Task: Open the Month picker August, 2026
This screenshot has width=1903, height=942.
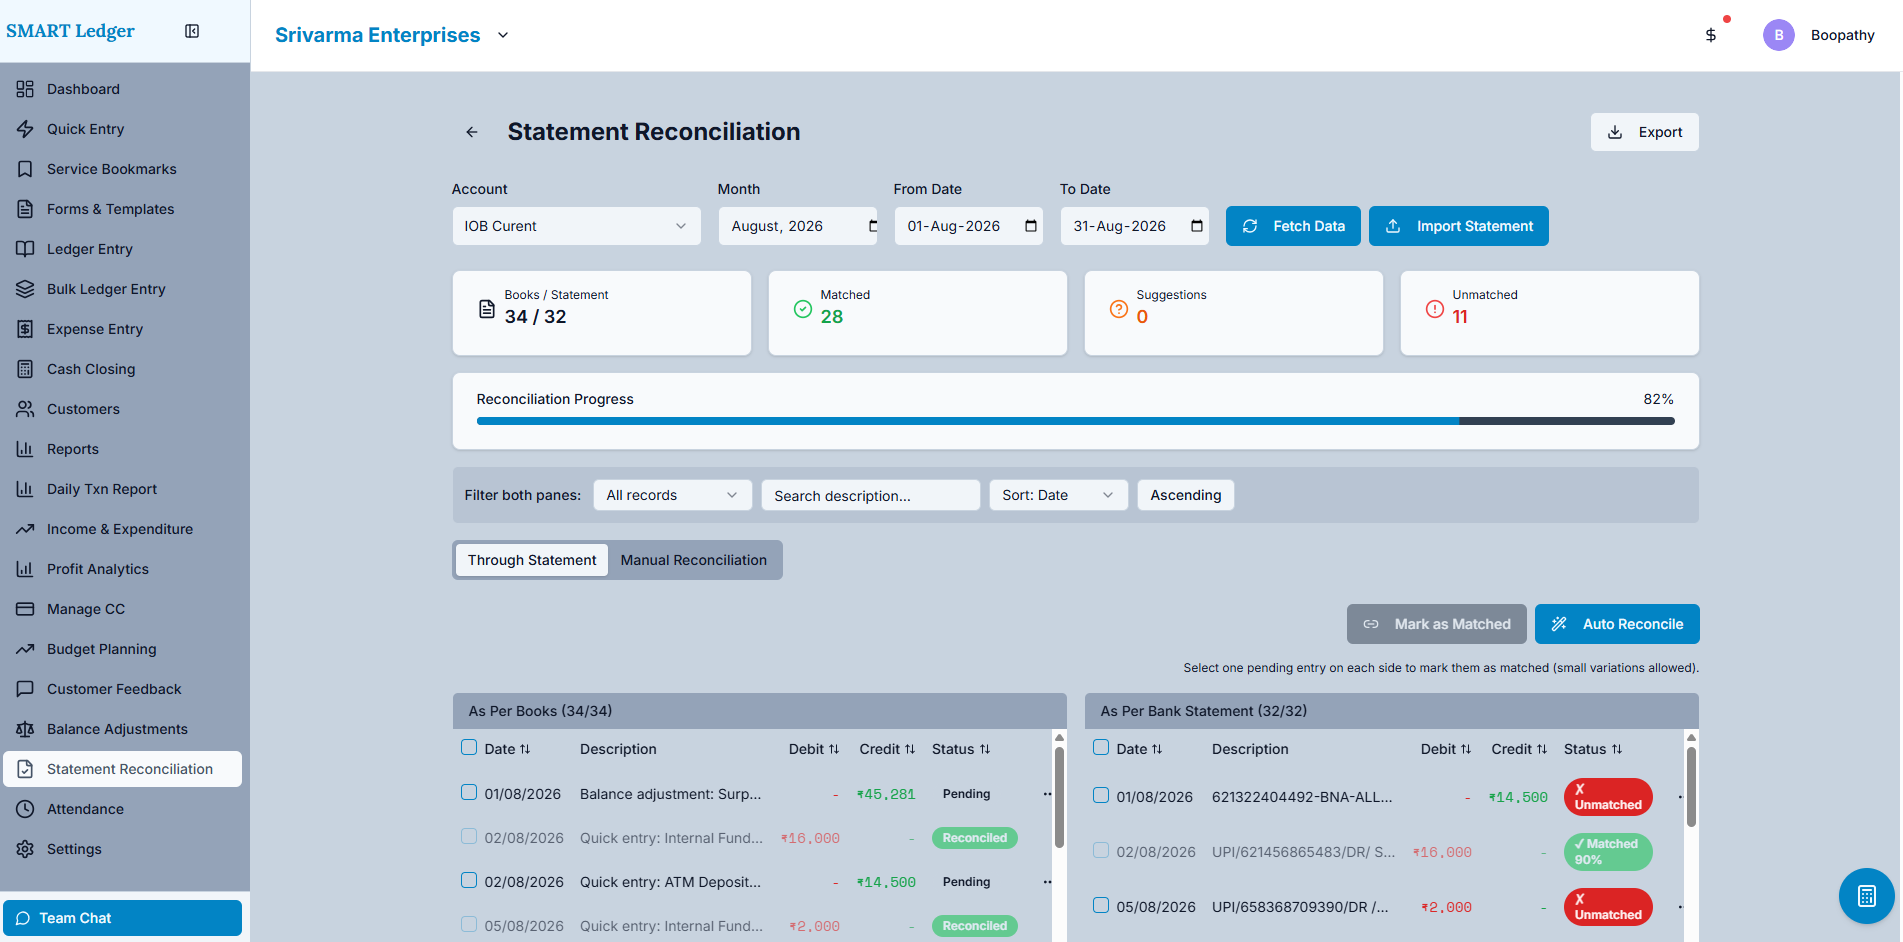Action: [798, 226]
